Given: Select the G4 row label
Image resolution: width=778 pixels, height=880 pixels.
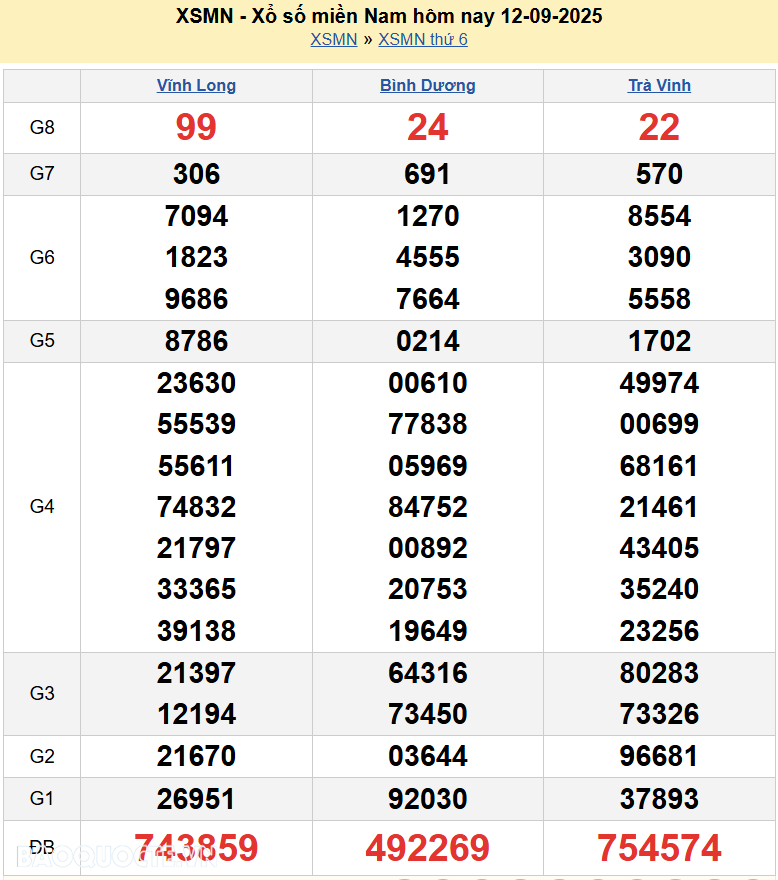Looking at the screenshot, I should tap(42, 507).
